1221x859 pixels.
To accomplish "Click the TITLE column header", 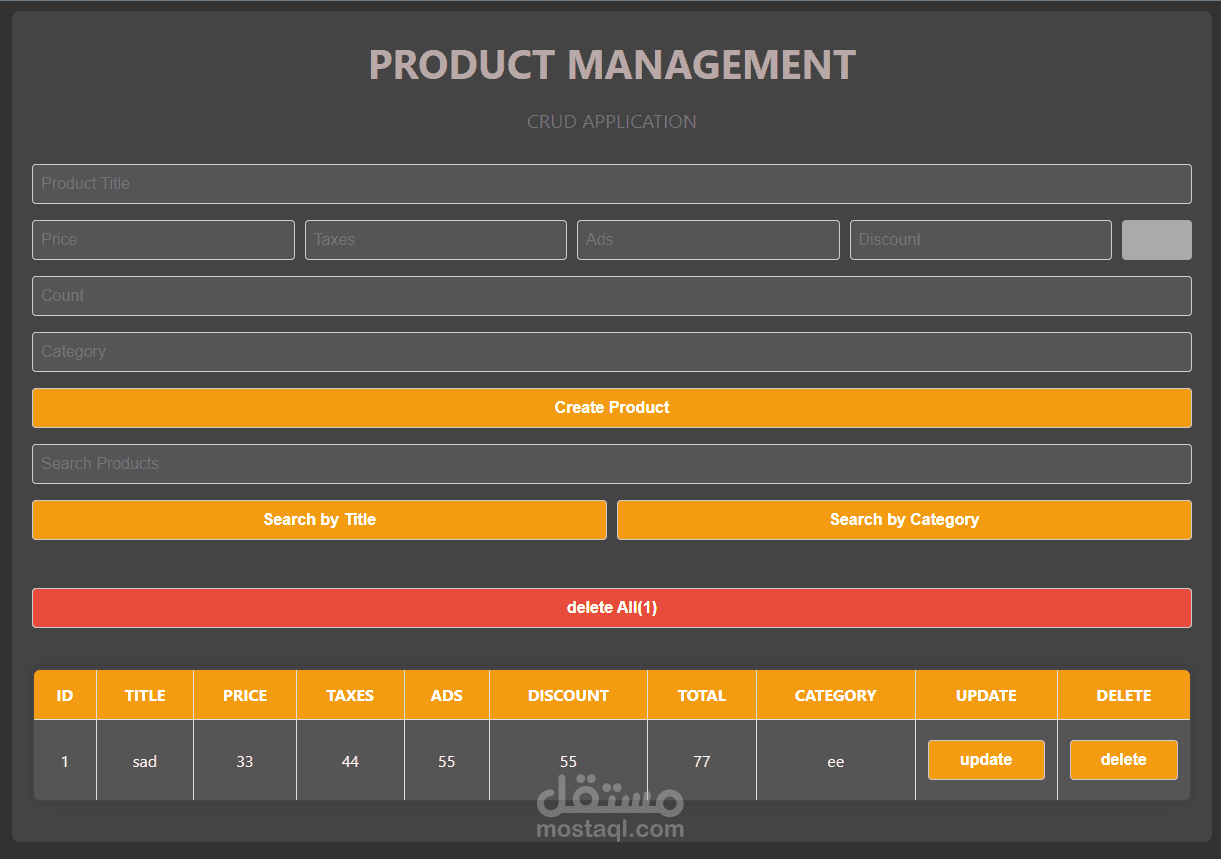I will pos(145,695).
